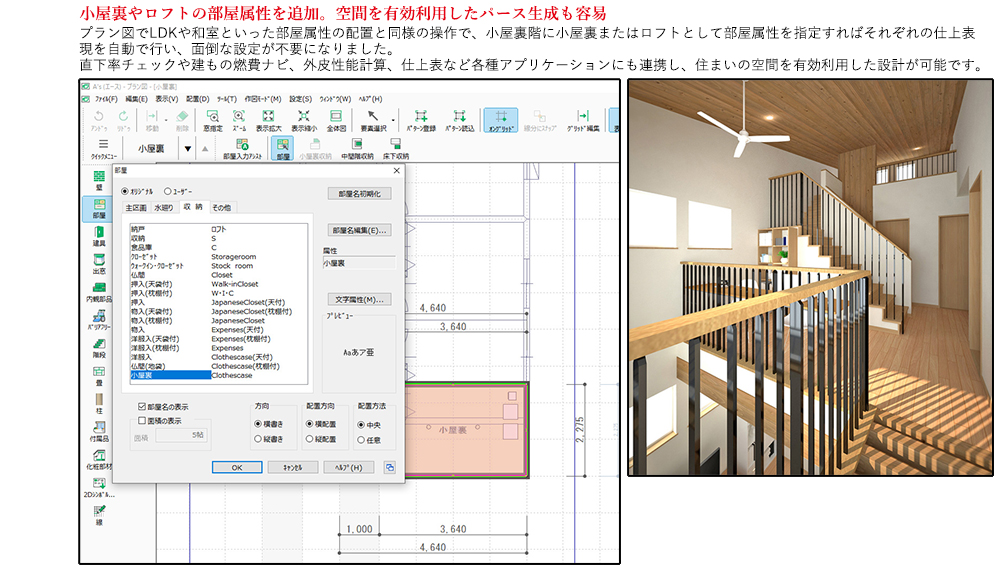Select the 化粧部材 sidebar tool
Screen dimensions: 1000x570
point(99,460)
